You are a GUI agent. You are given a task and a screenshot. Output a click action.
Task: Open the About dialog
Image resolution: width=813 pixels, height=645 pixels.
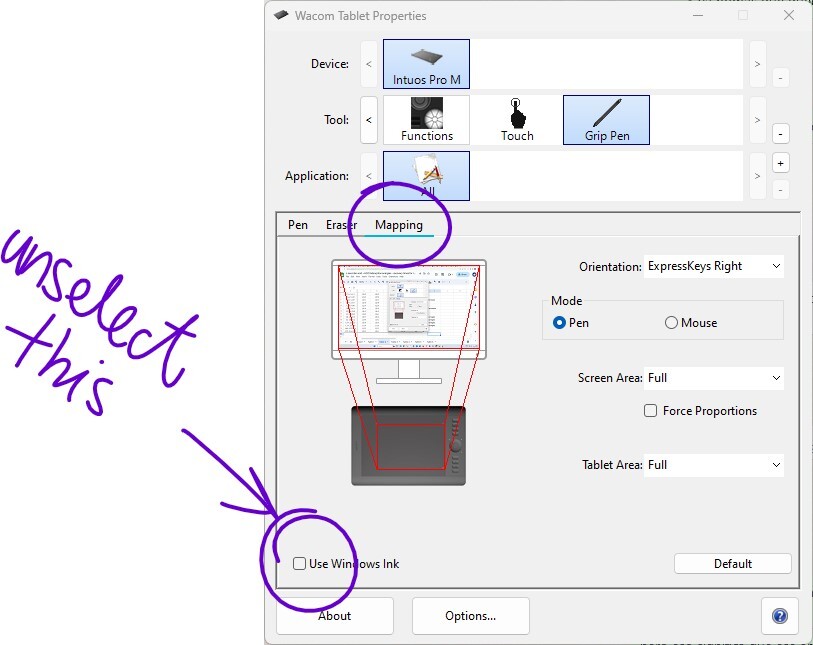(x=334, y=615)
